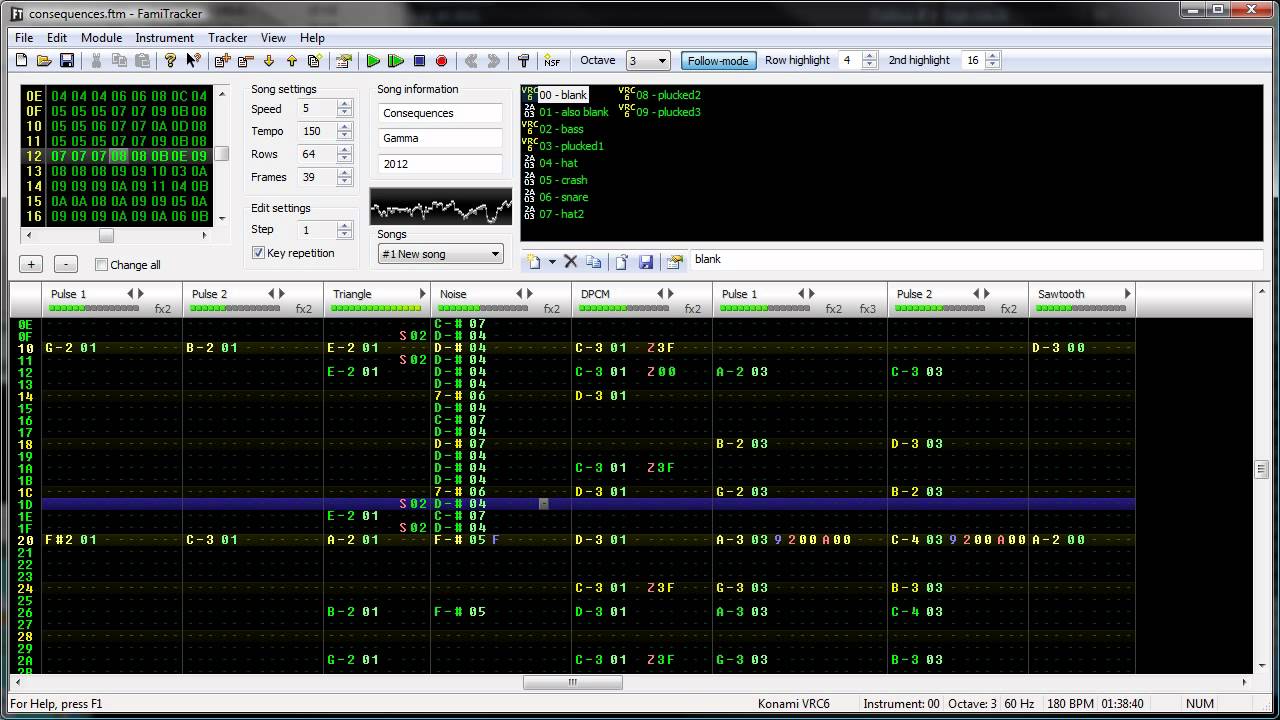Open the Tracker menu
The height and width of the screenshot is (720, 1280).
pyautogui.click(x=227, y=38)
